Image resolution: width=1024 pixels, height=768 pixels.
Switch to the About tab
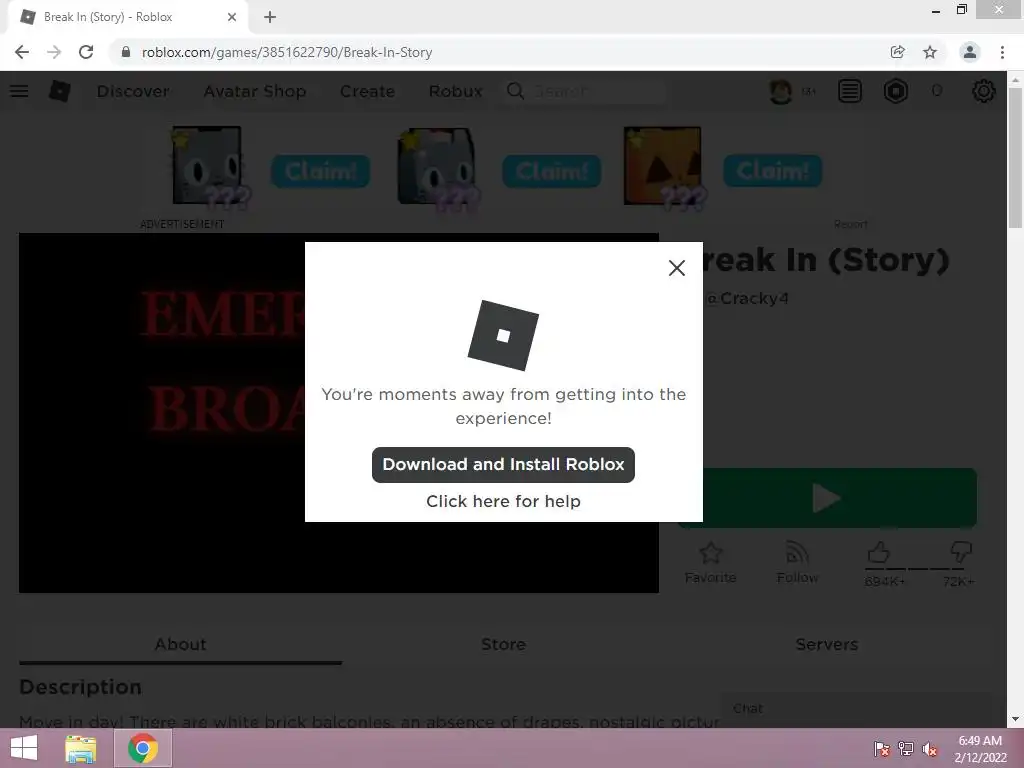click(180, 645)
